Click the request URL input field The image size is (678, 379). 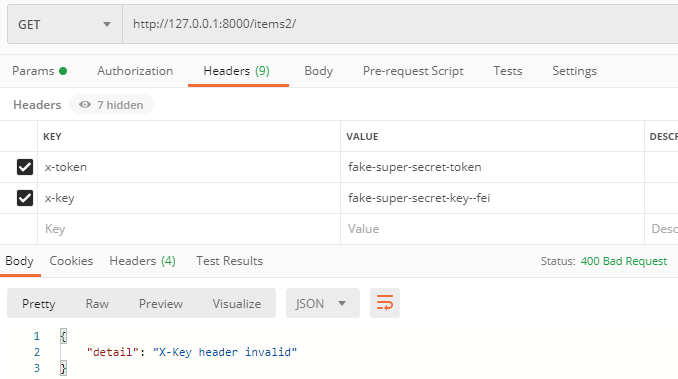click(400, 24)
